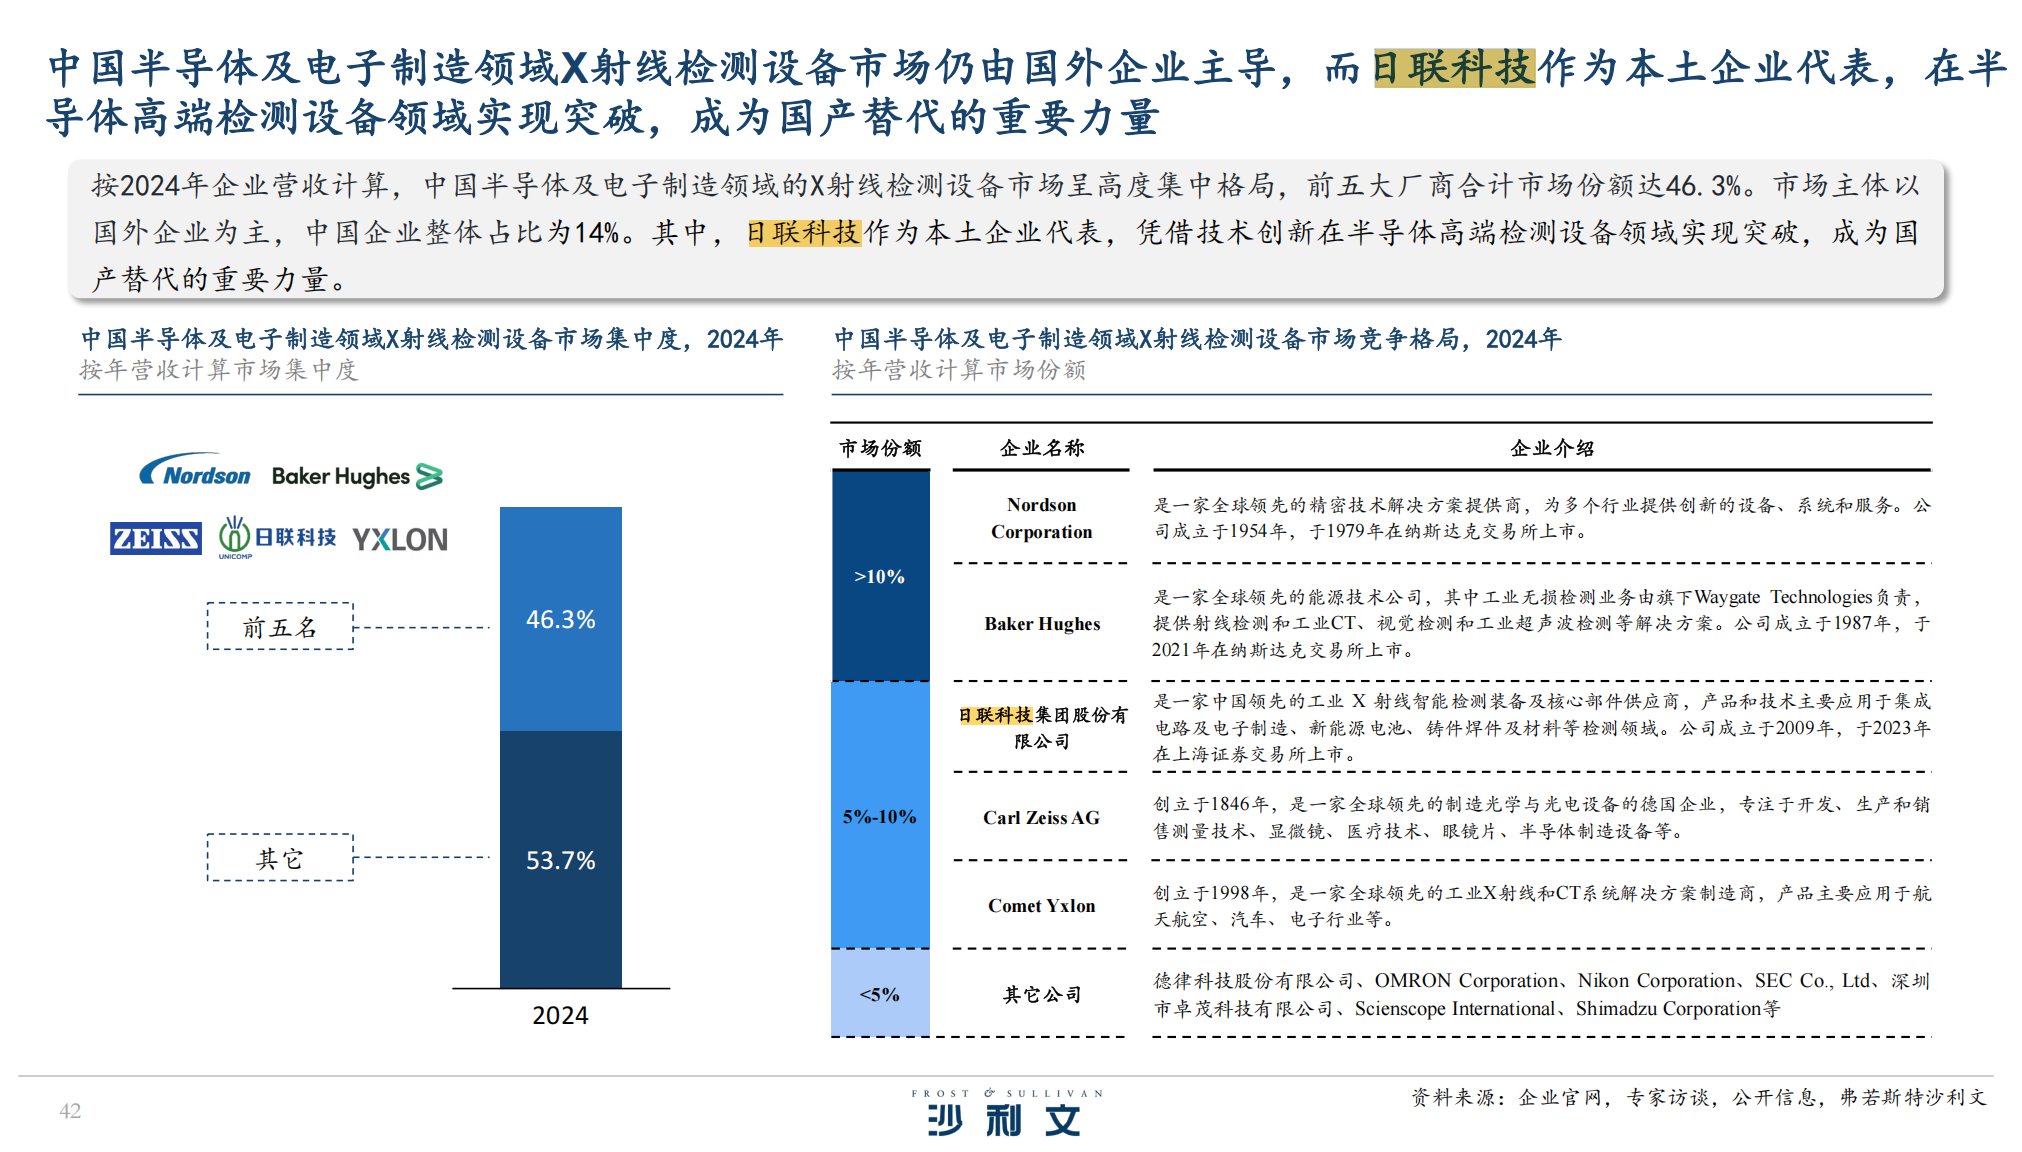
Task: Click the Baker Hughes logo
Action: coord(357,476)
